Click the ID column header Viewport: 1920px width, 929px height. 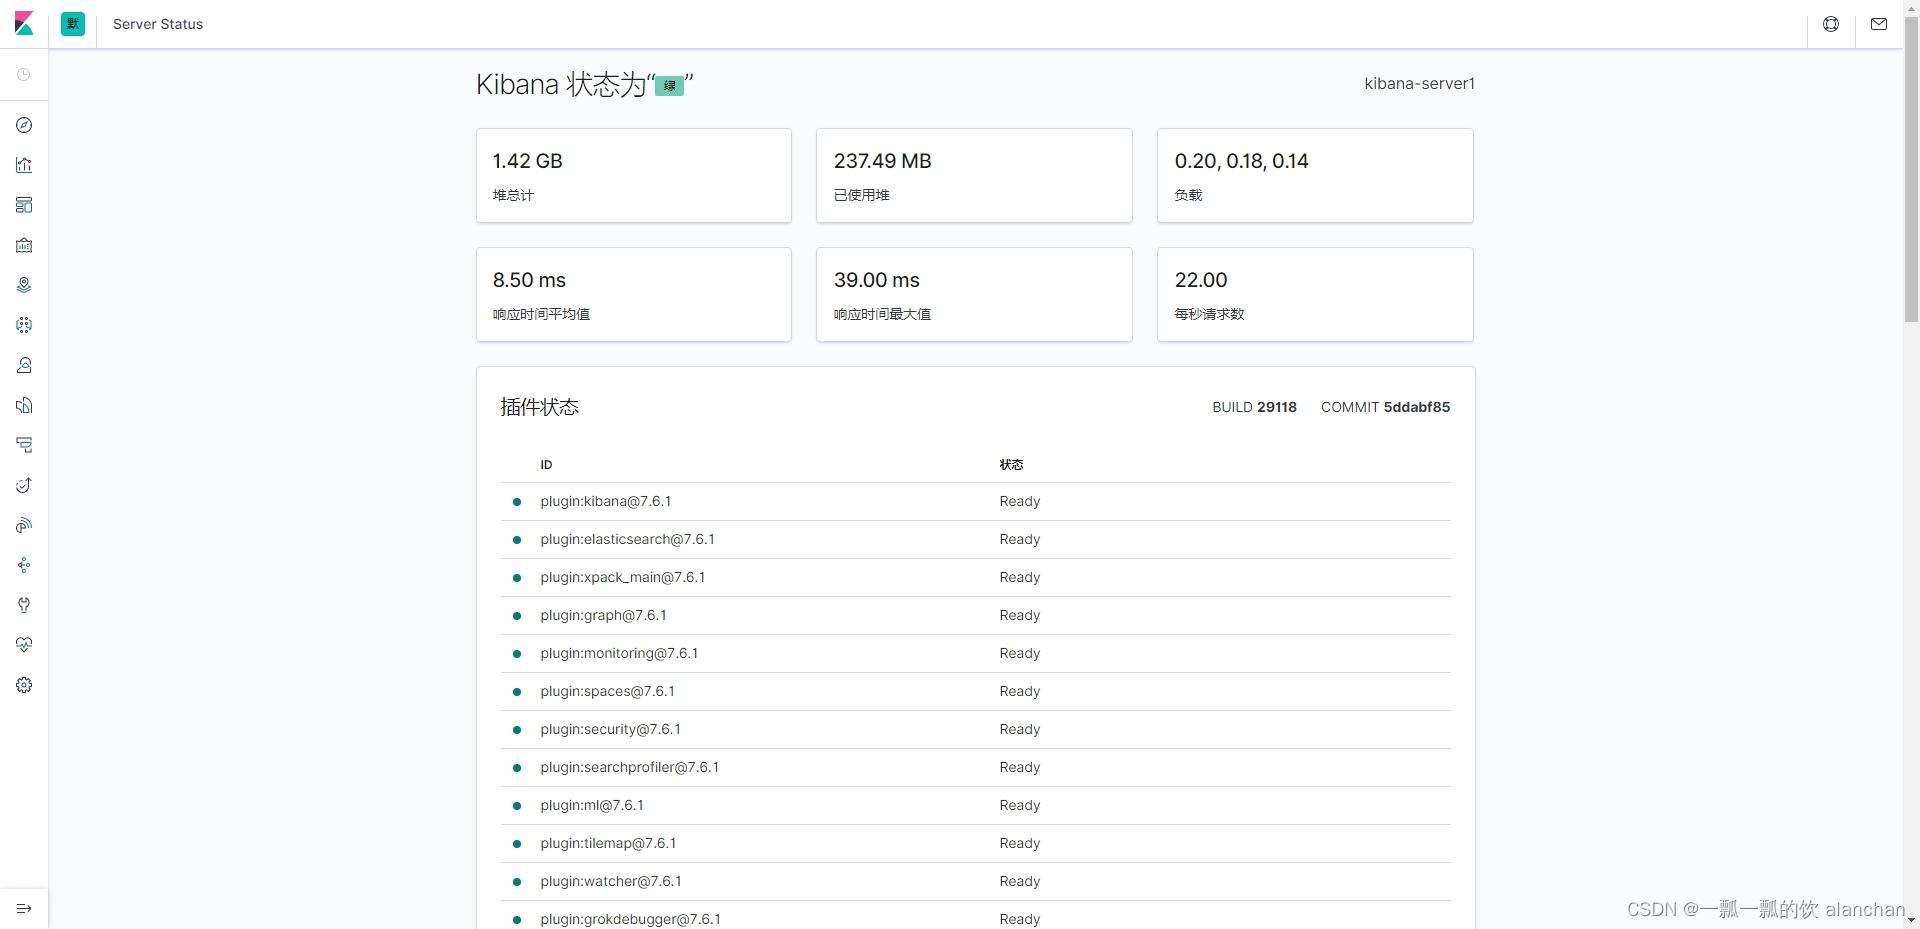point(546,465)
